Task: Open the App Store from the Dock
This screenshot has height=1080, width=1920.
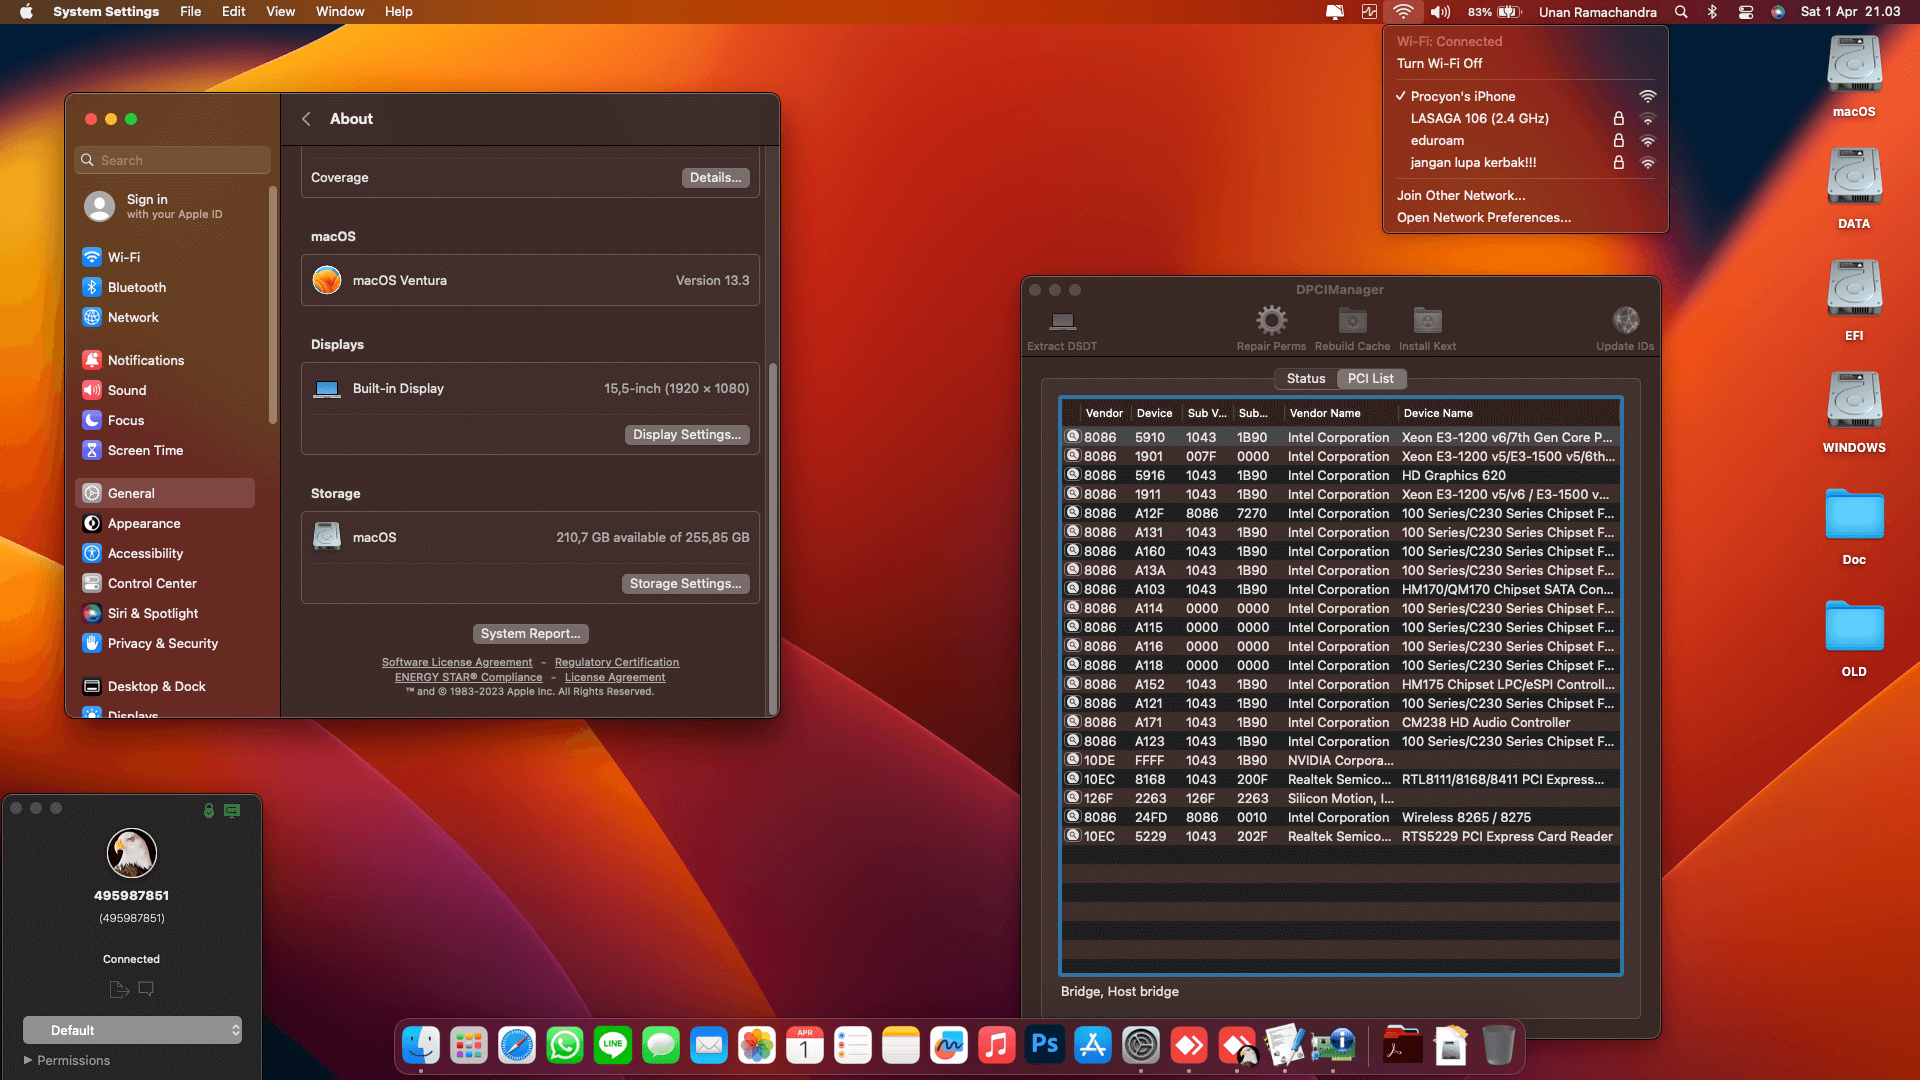Action: (1092, 1044)
